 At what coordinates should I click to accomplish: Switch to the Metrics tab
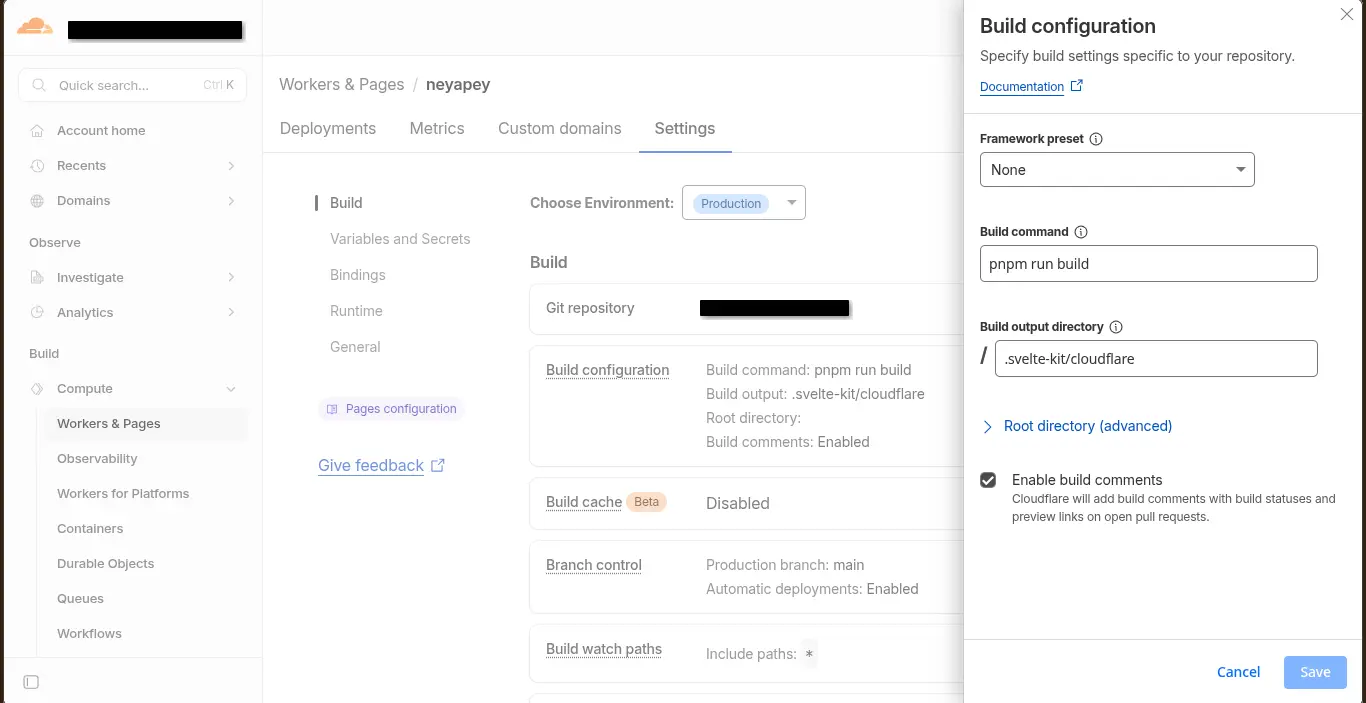point(437,129)
